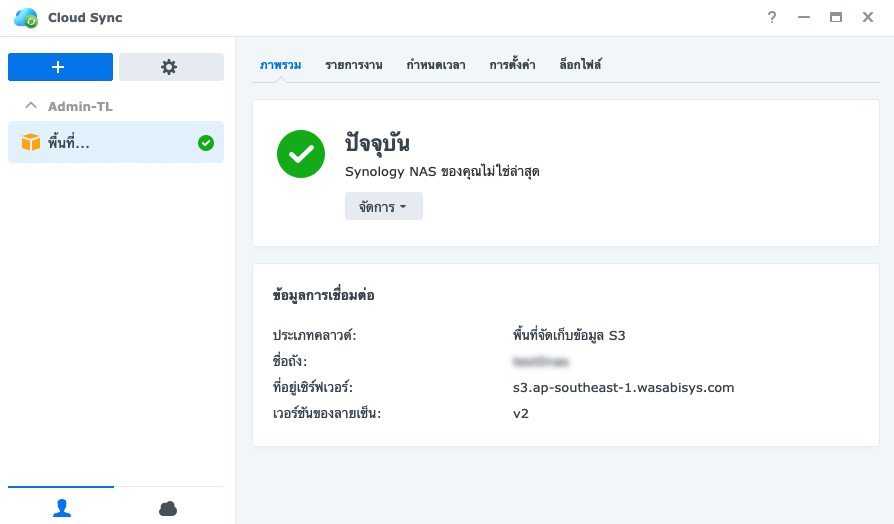Open the จัดการ dropdown menu
Image resolution: width=894 pixels, height=524 pixels.
(x=384, y=206)
